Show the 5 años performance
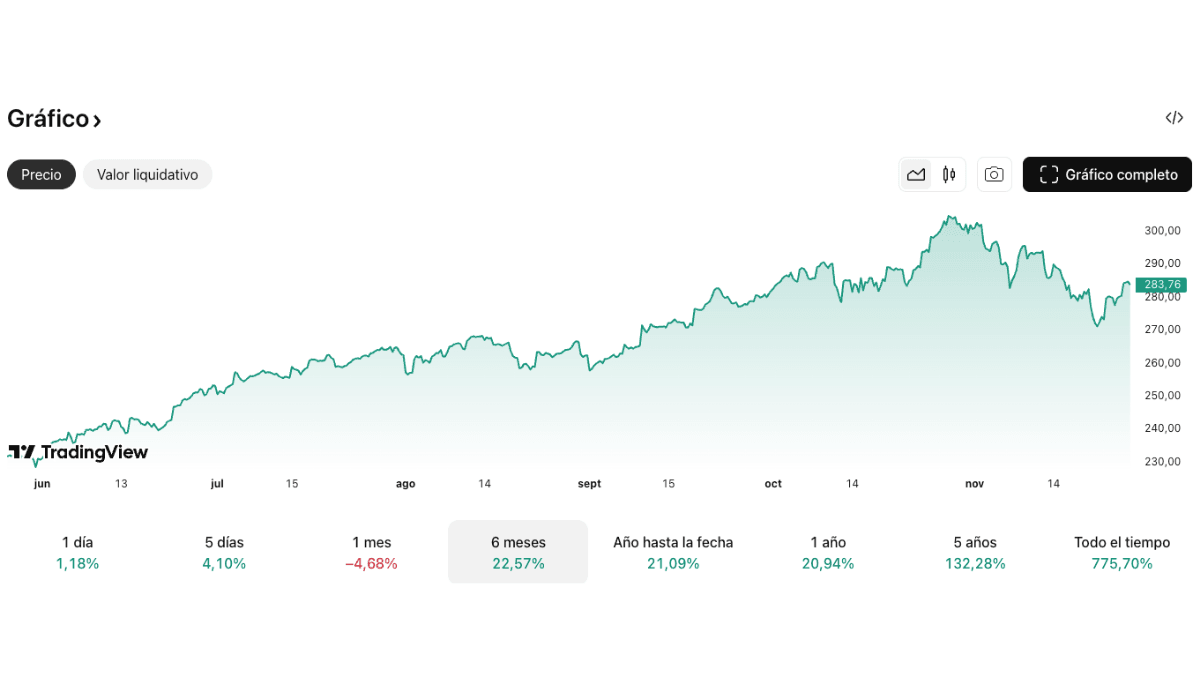The width and height of the screenshot is (1200, 675). [x=975, y=552]
